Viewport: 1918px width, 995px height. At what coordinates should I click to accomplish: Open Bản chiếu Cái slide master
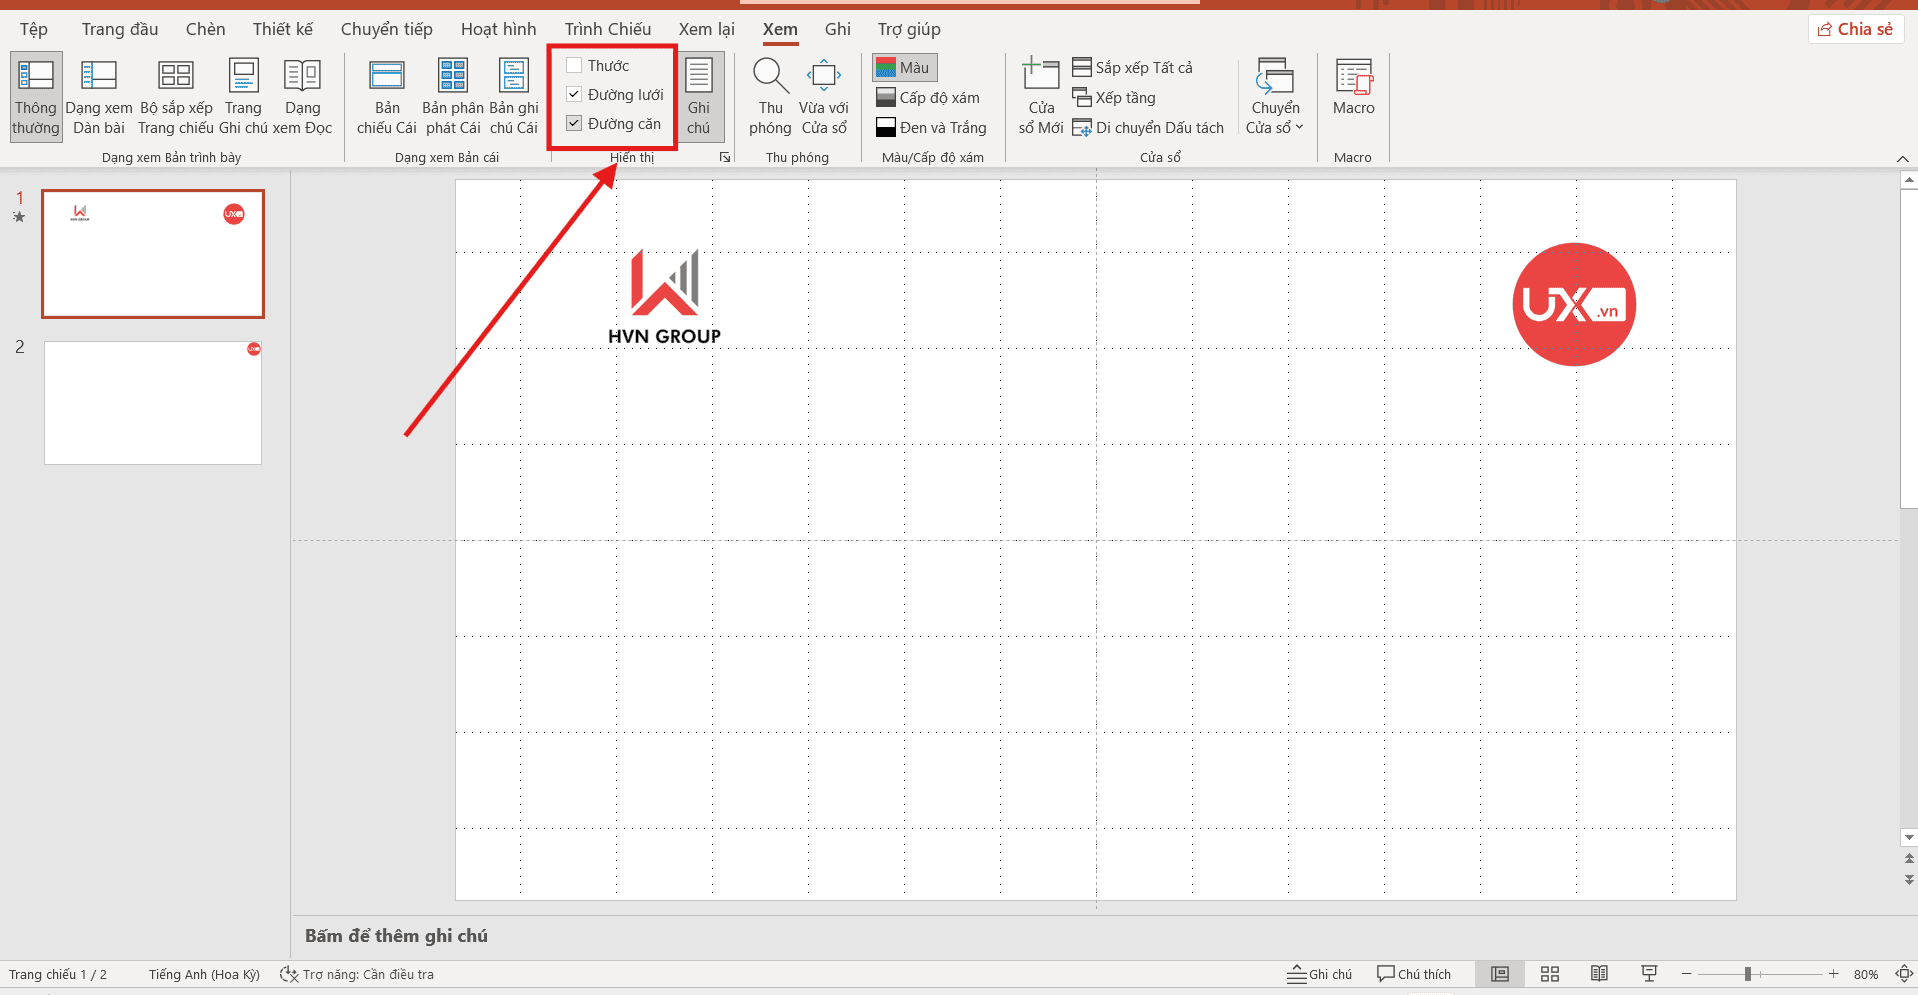coord(386,96)
